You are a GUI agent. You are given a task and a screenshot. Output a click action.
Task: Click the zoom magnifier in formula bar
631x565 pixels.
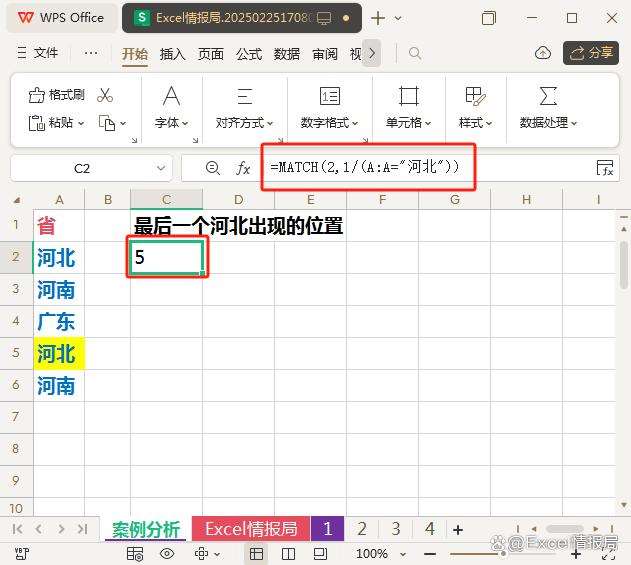(x=212, y=168)
